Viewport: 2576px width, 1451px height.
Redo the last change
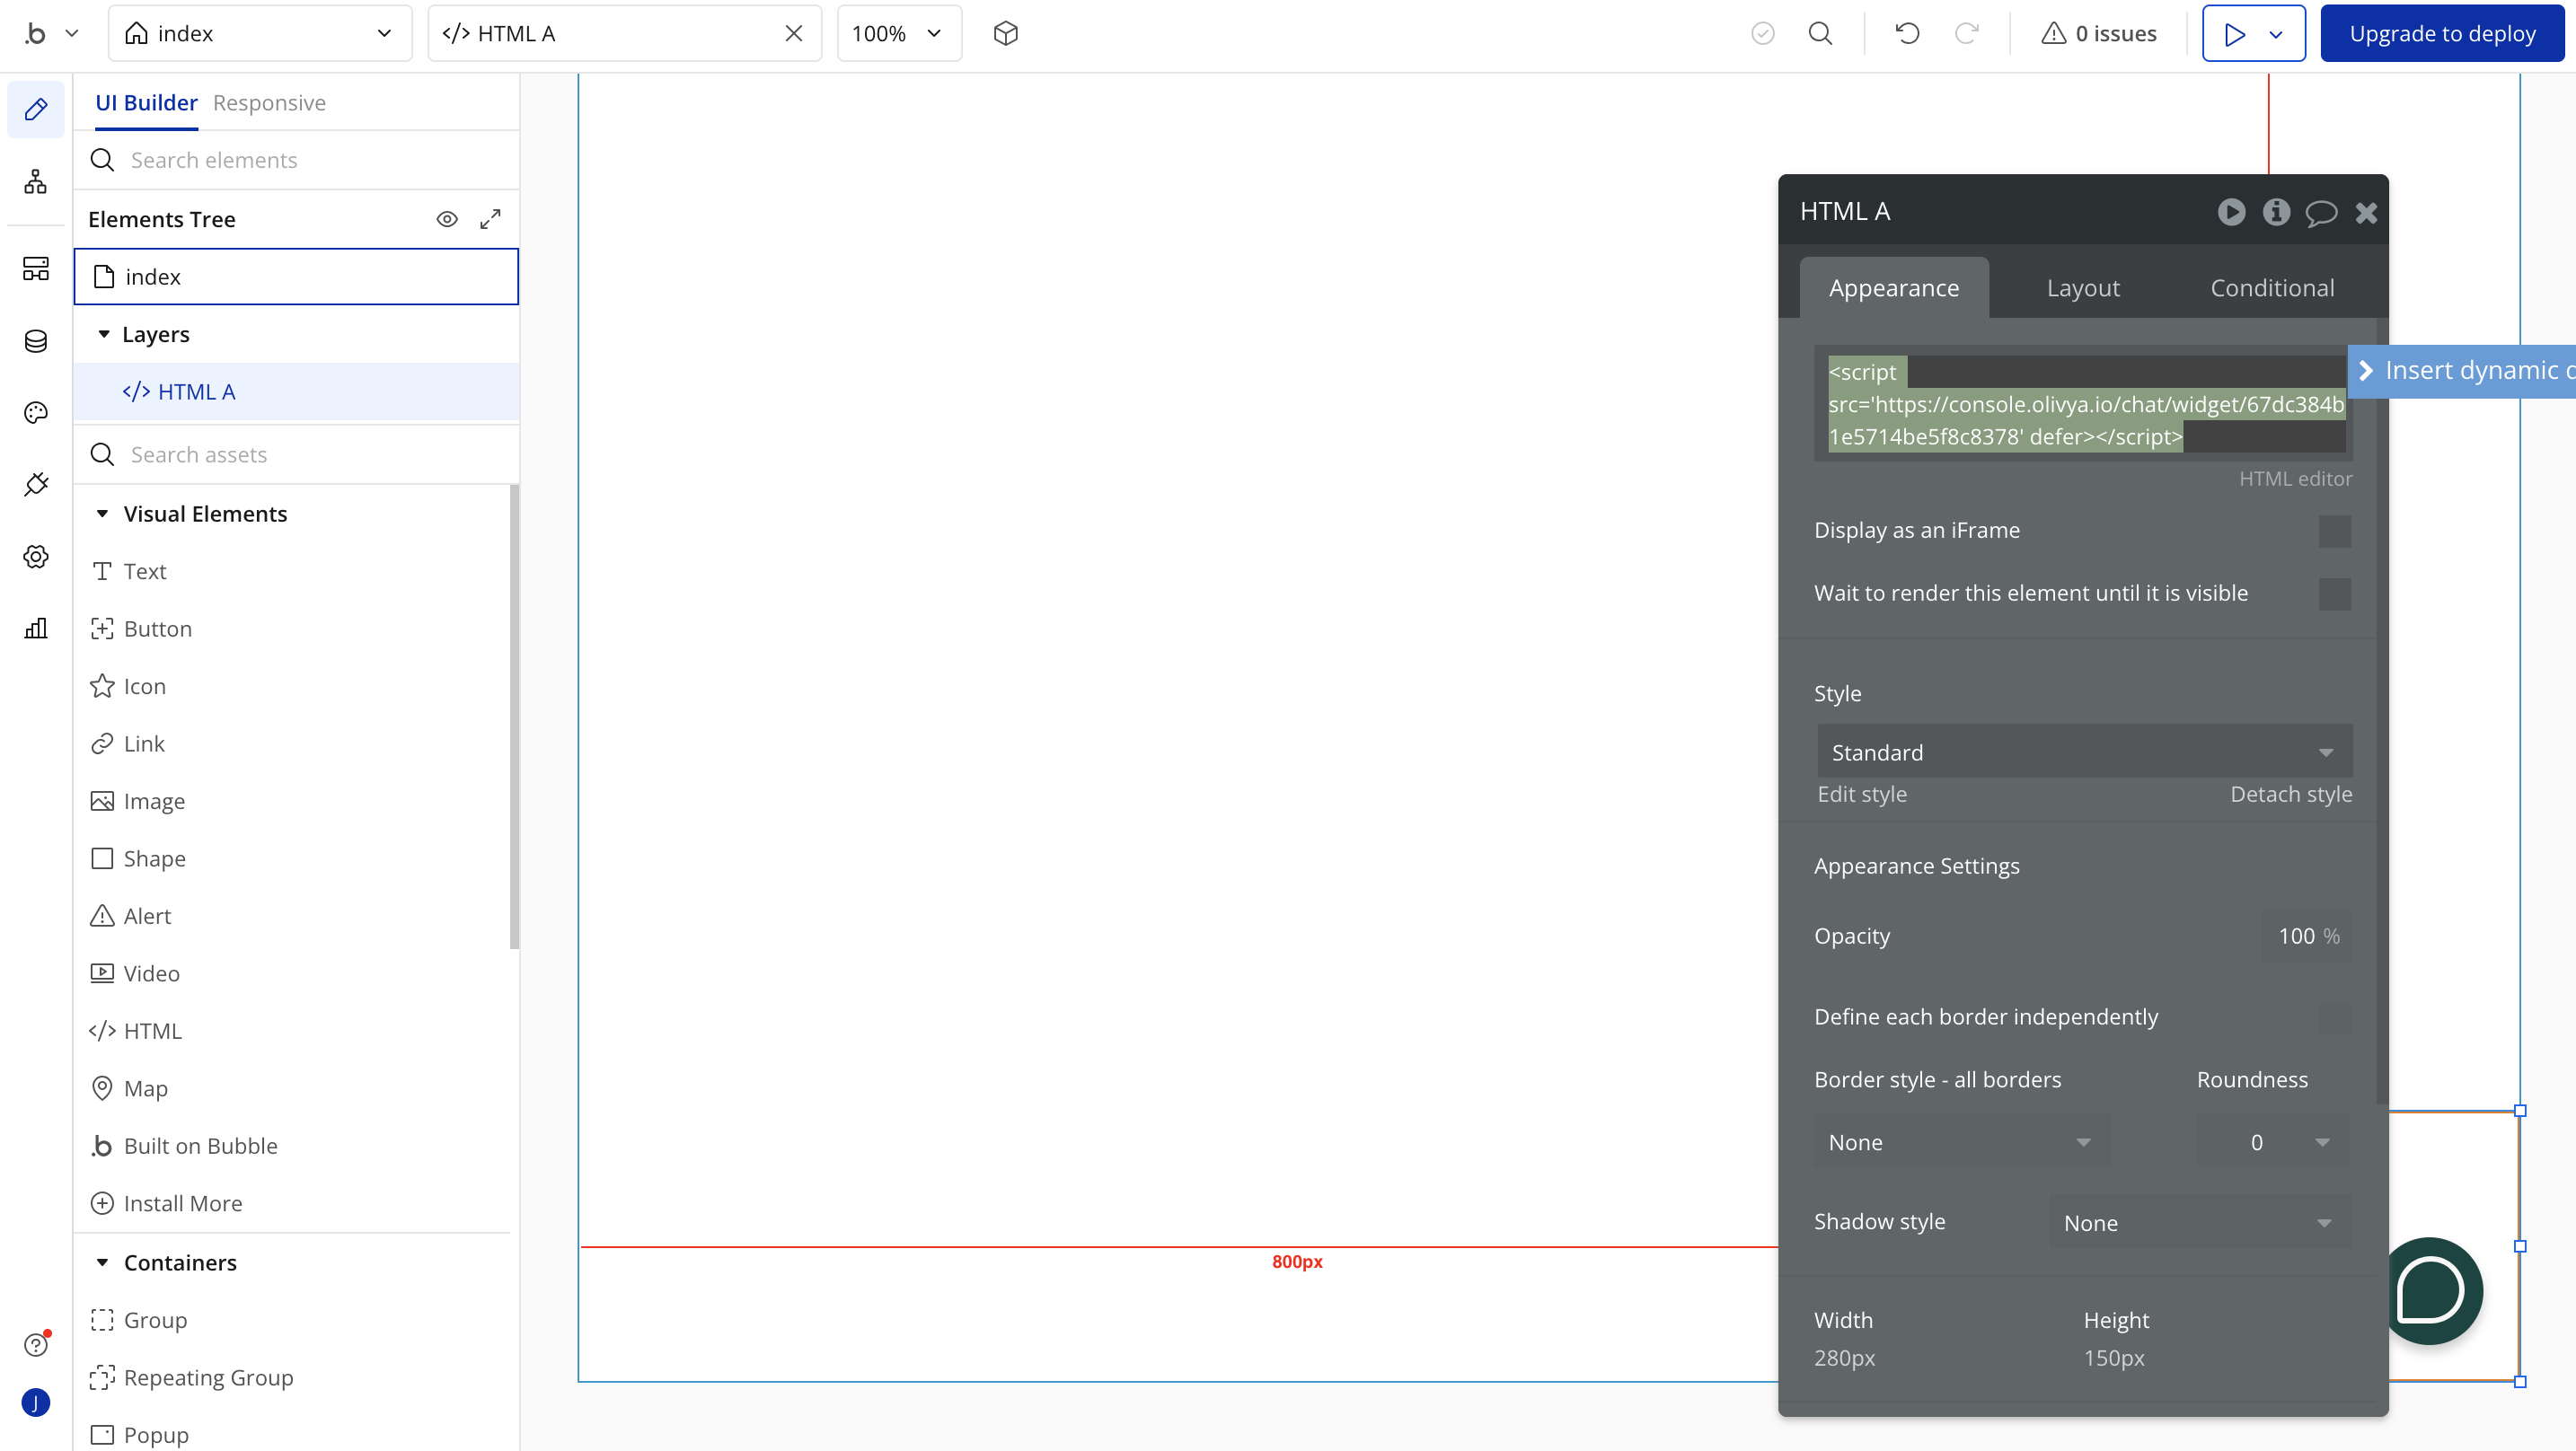coord(1966,33)
